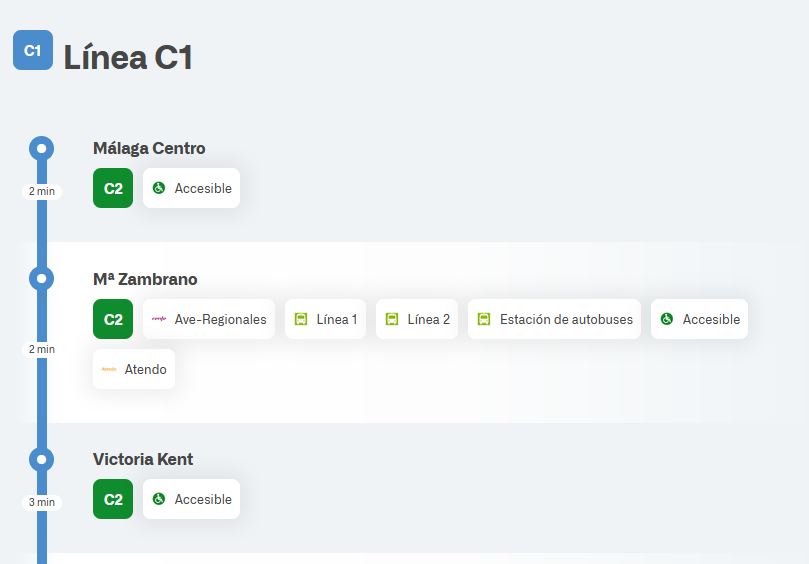Click the blue C1 line badge

tap(33, 50)
